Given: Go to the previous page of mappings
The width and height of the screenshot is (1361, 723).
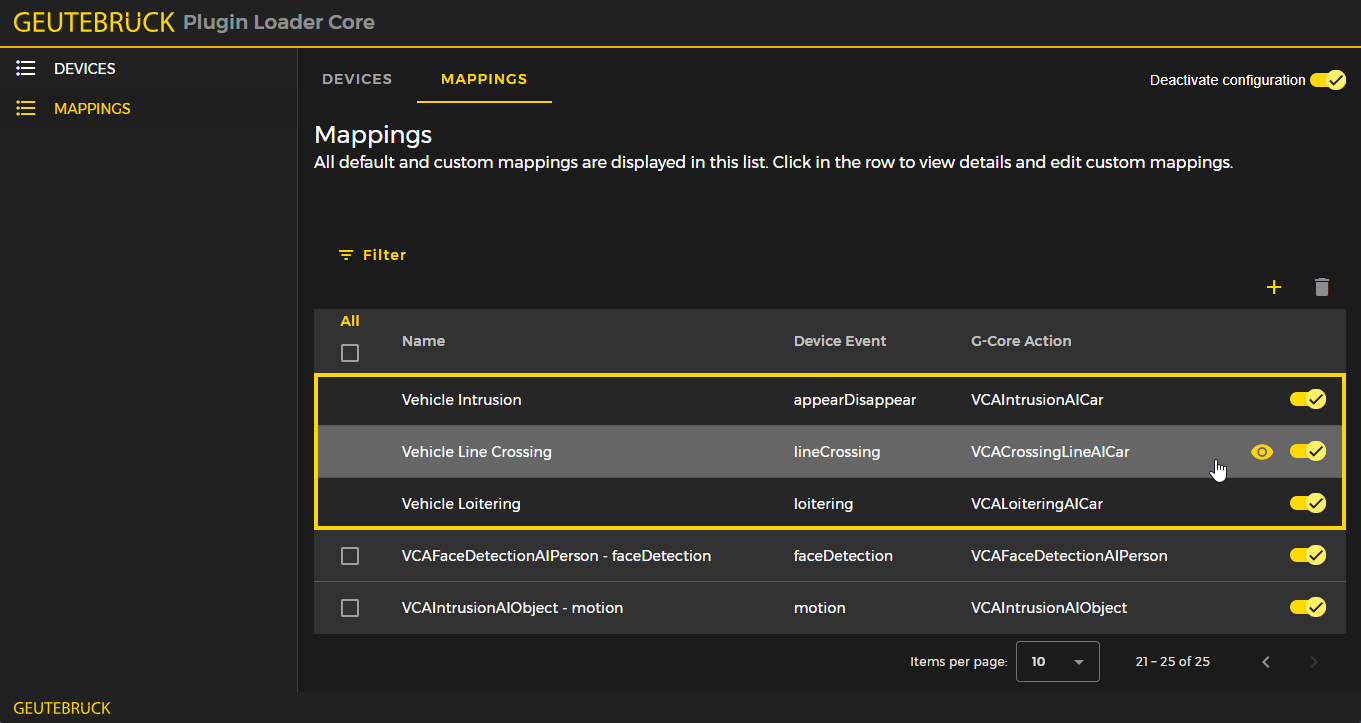Looking at the screenshot, I should pyautogui.click(x=1265, y=661).
